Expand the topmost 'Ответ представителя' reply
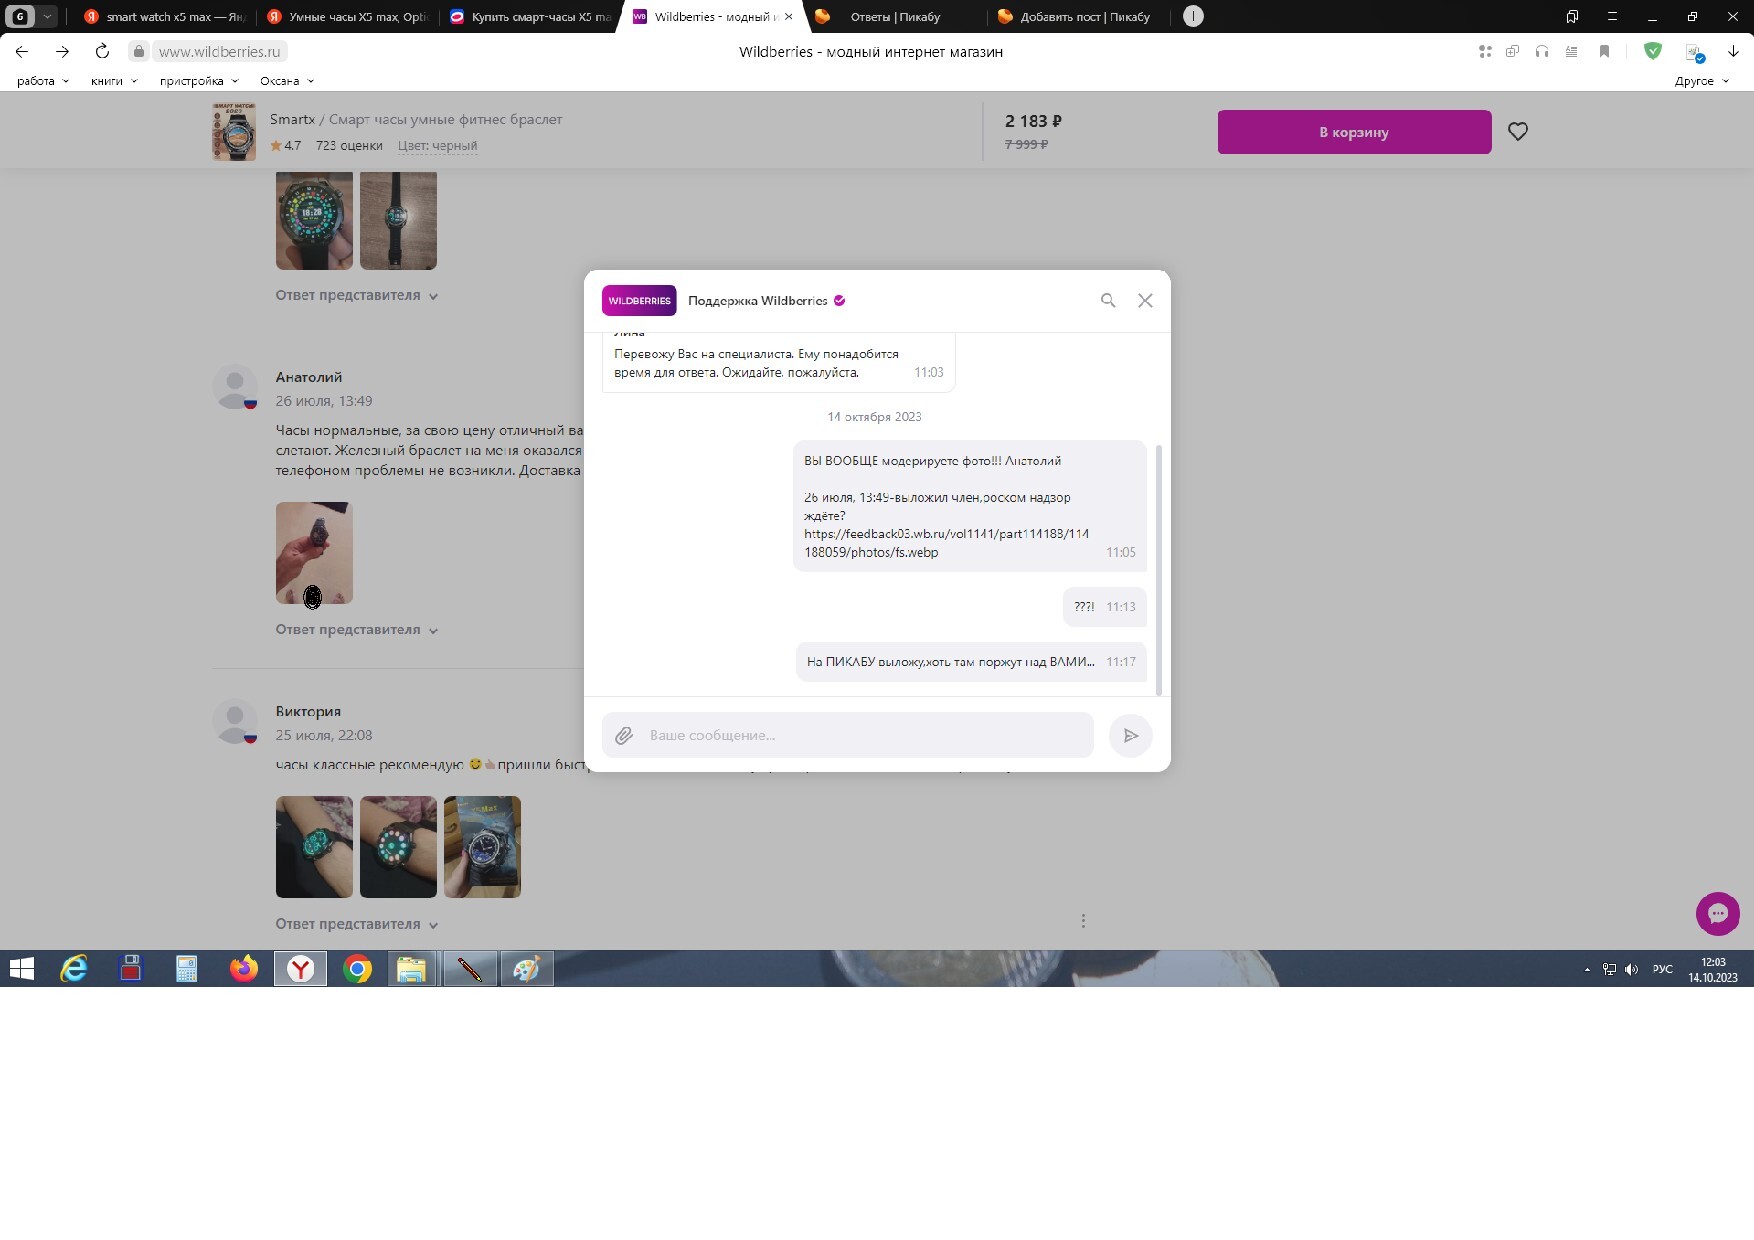1754x1240 pixels. (357, 296)
